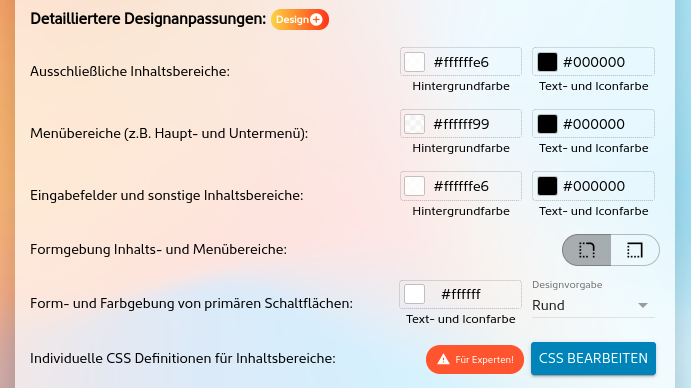Edit #ffffff hex field for primary buttons
This screenshot has height=388, width=691.
(x=461, y=294)
